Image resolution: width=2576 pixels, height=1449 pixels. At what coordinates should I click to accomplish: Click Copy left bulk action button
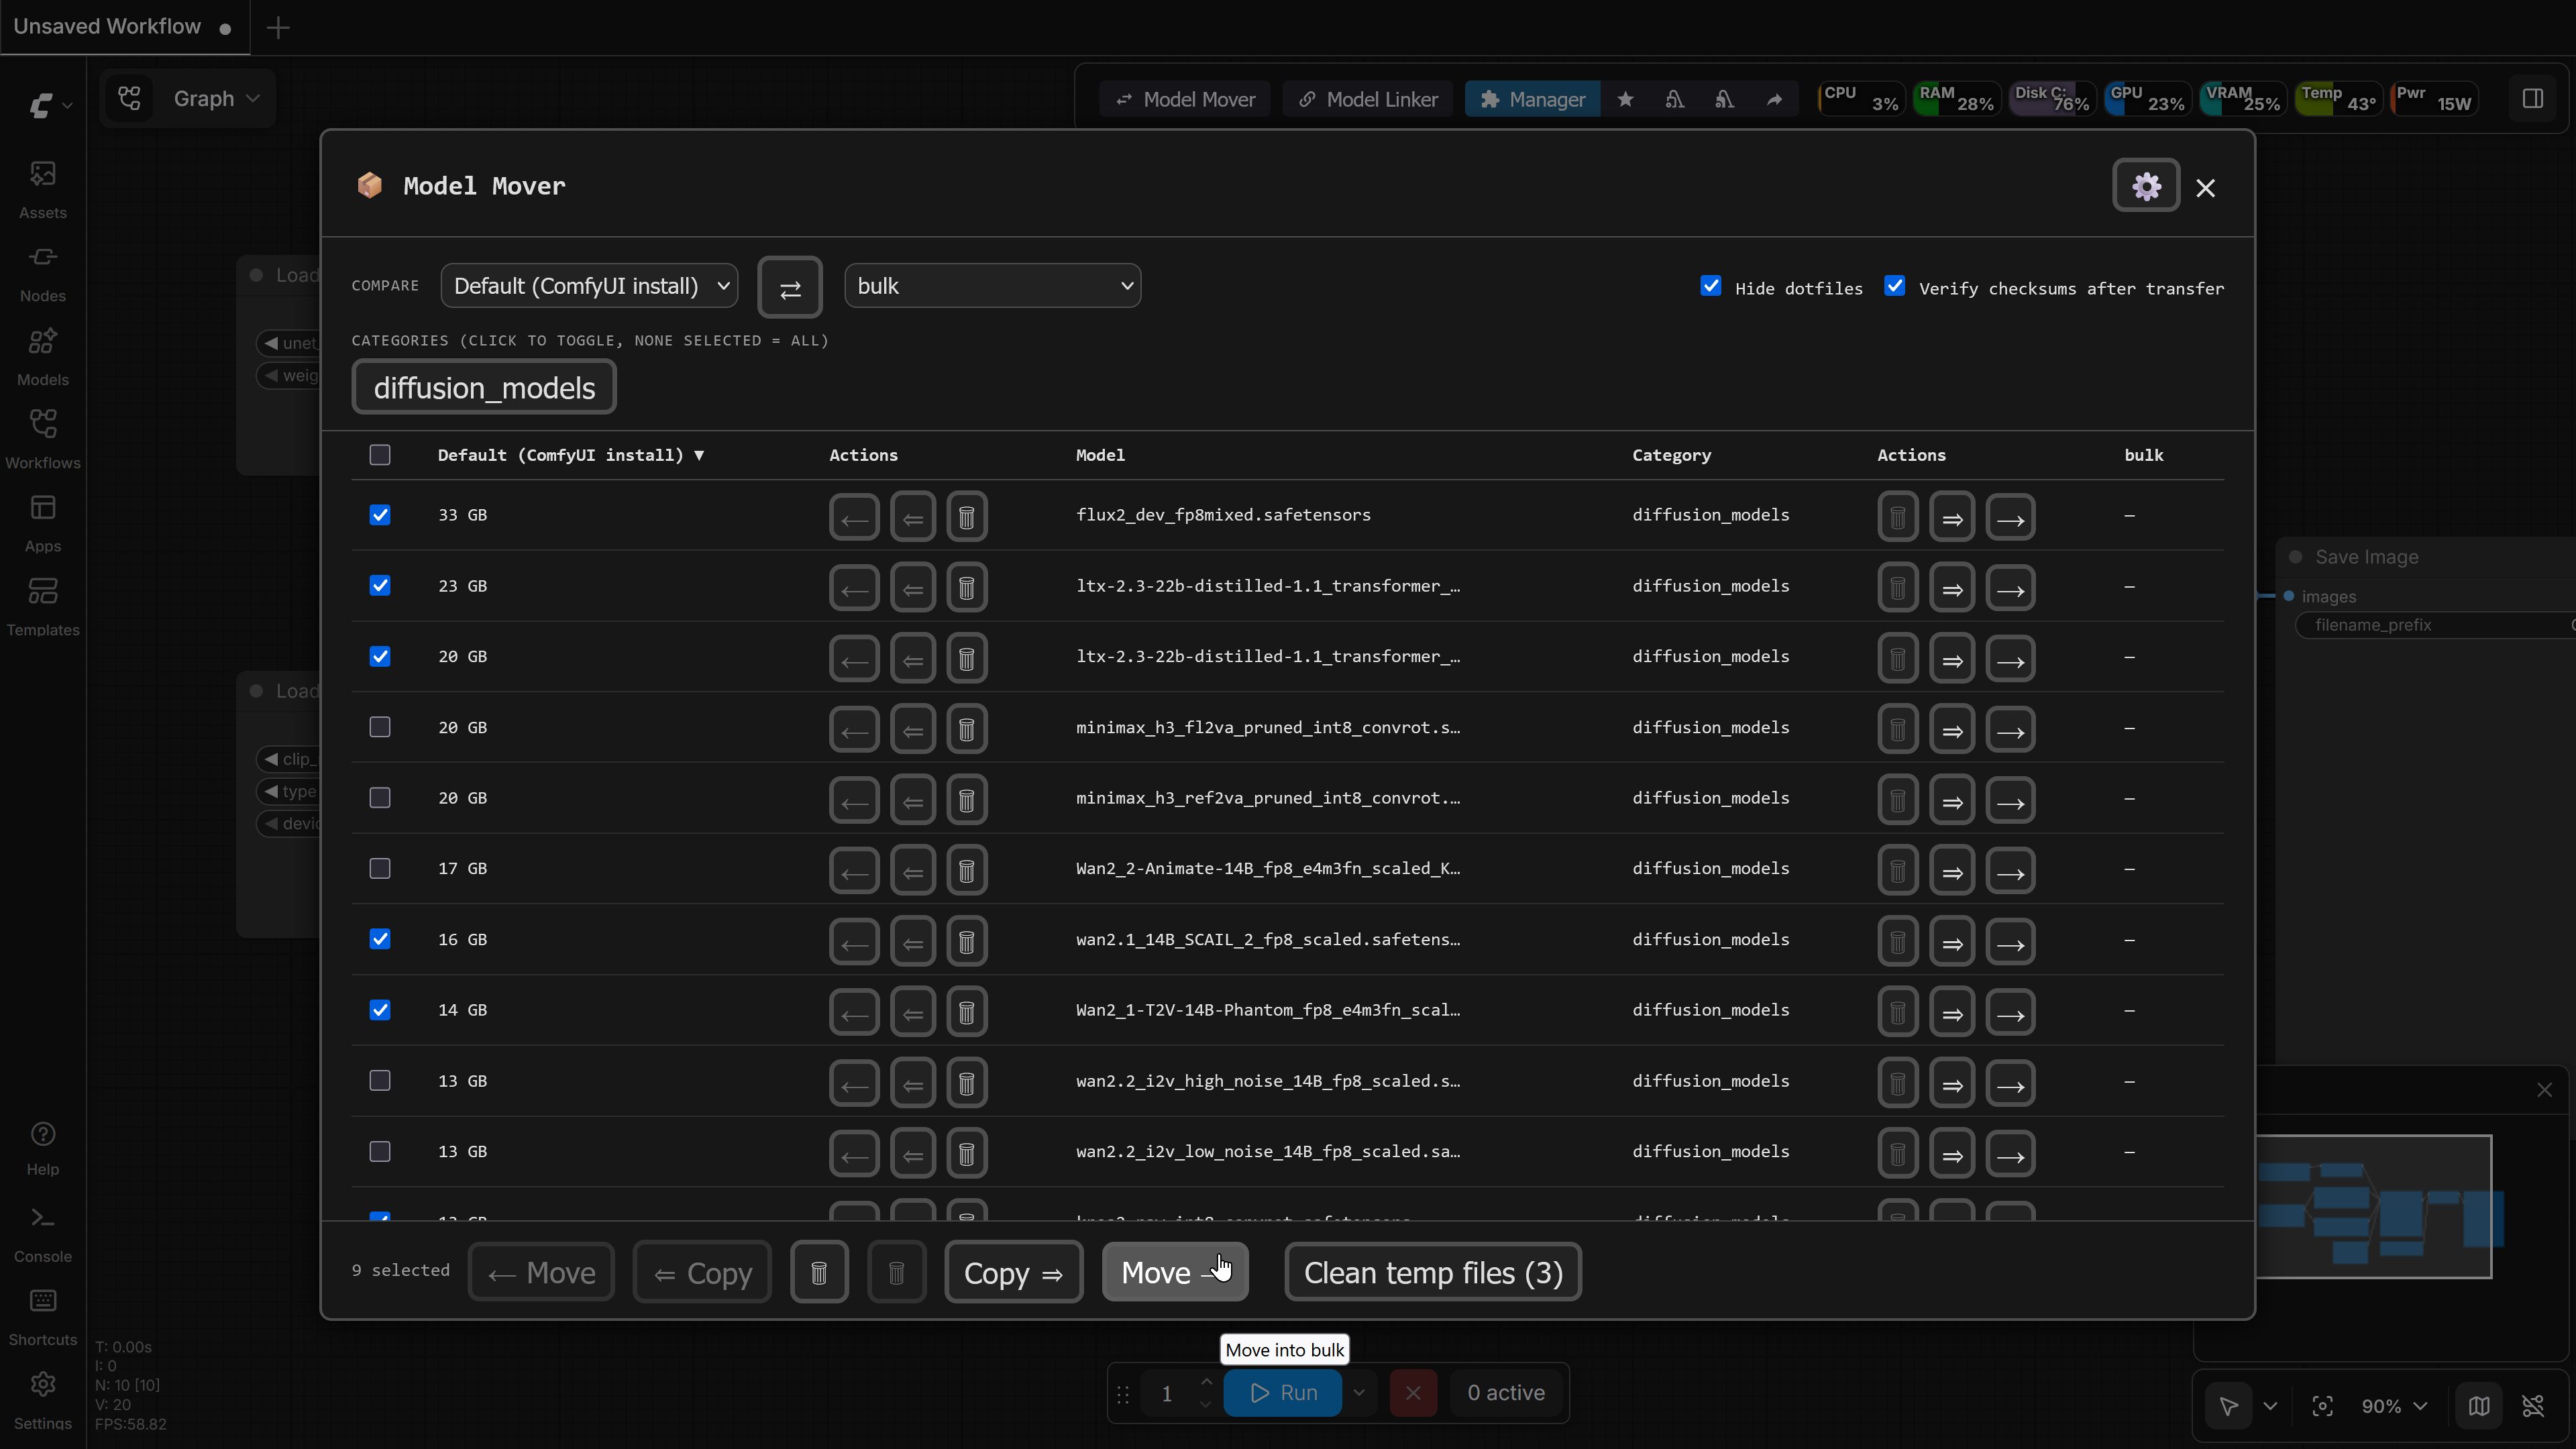point(702,1272)
